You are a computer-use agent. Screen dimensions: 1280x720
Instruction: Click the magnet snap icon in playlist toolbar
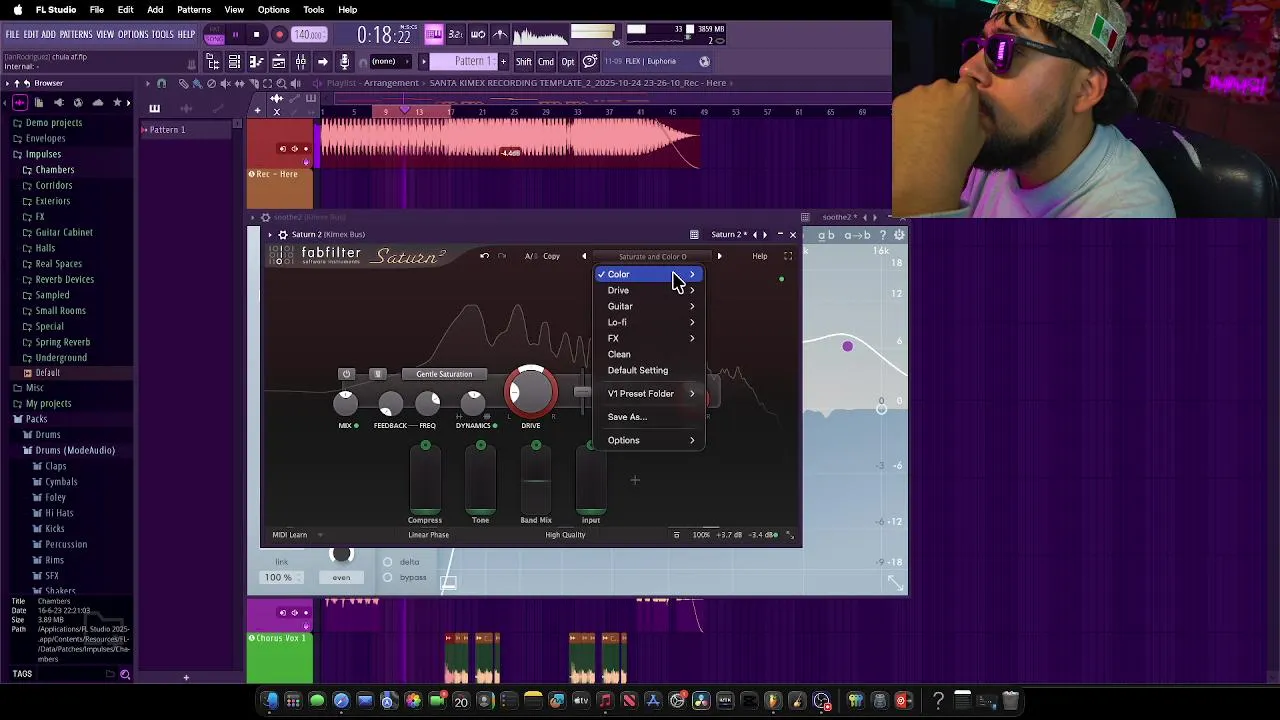pyautogui.click(x=161, y=83)
